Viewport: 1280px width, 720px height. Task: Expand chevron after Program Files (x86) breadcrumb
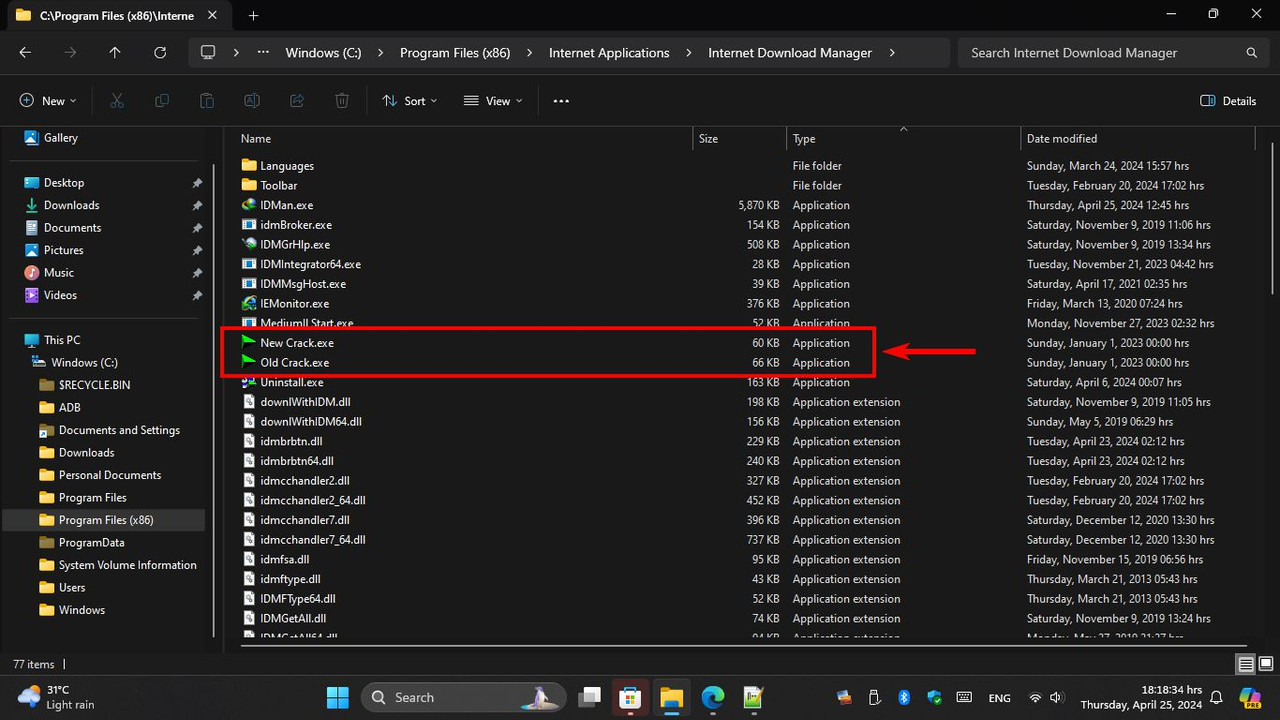click(x=529, y=53)
